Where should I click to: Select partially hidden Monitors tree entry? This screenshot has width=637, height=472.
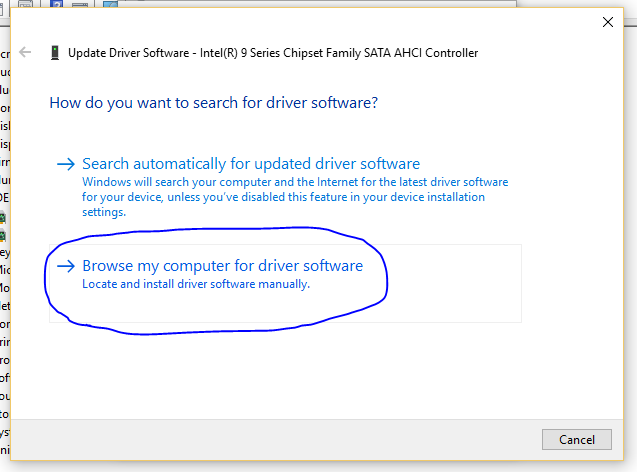(x=5, y=289)
